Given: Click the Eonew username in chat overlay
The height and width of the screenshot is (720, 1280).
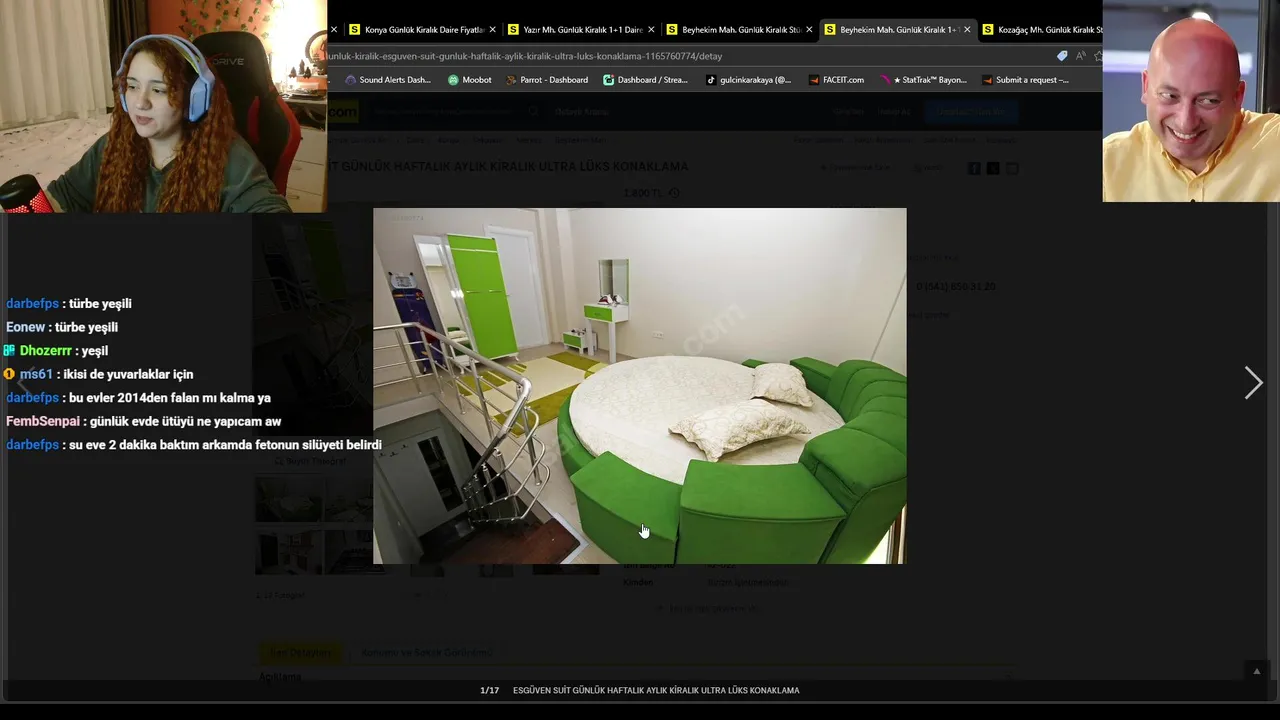Looking at the screenshot, I should (26, 327).
